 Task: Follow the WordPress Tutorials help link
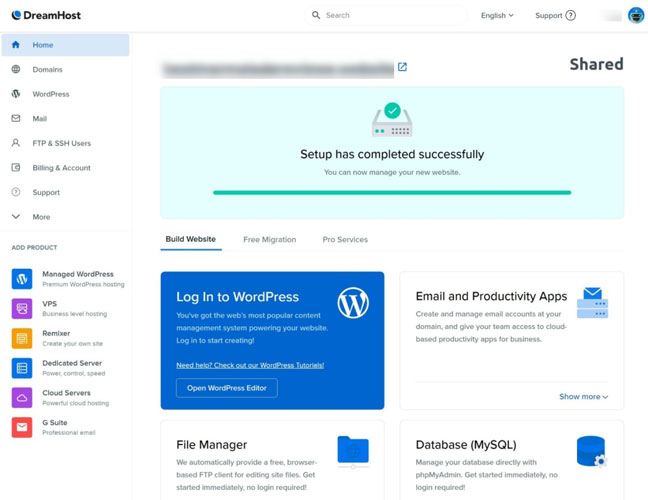[x=250, y=365]
